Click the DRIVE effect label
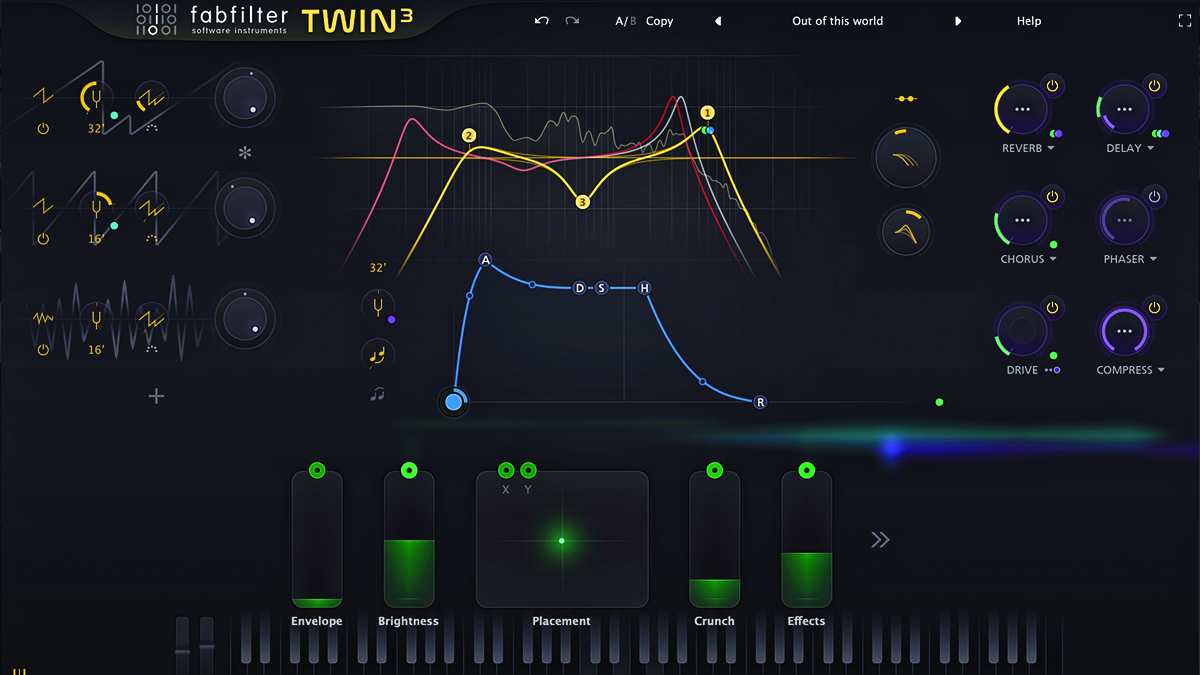This screenshot has height=675, width=1200. pos(1022,370)
